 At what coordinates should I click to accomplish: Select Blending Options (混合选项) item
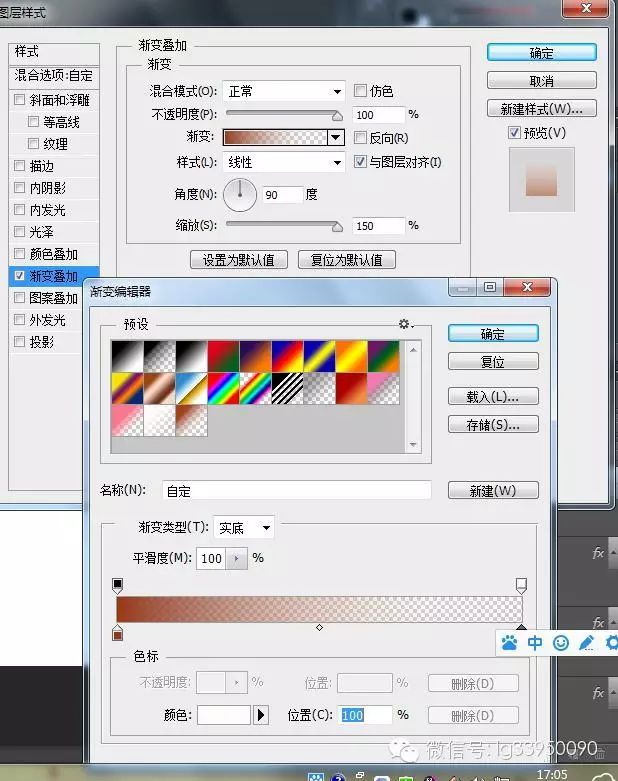click(x=54, y=75)
